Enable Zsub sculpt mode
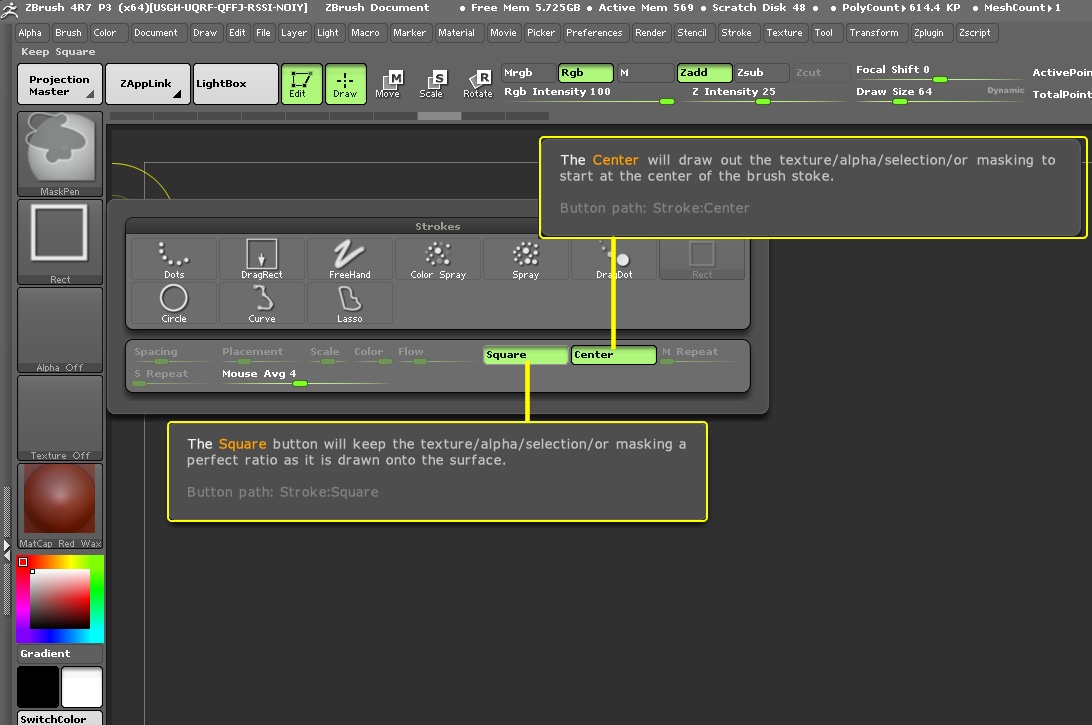1092x725 pixels. point(762,72)
